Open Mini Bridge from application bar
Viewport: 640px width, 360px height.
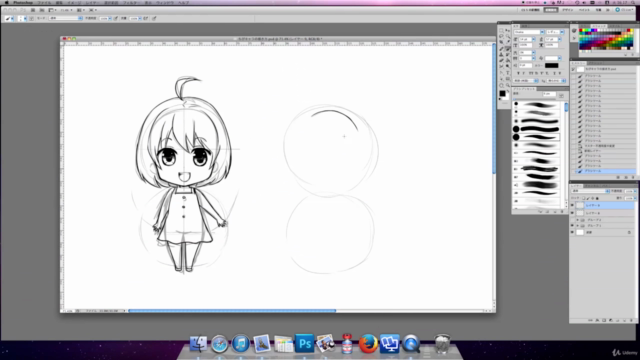(42, 10)
